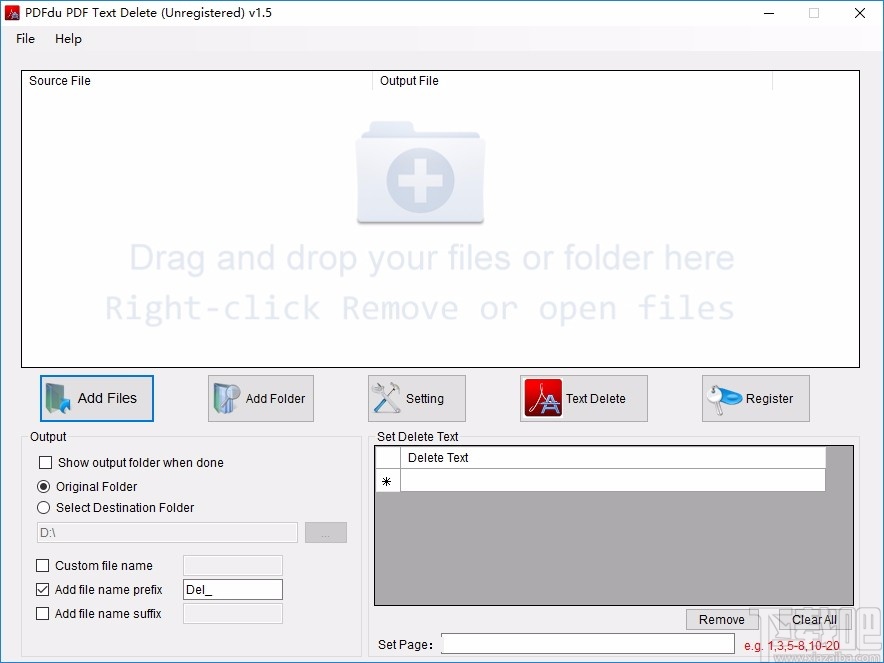Click the asterisk row marker in Delete Text table
This screenshot has height=663, width=884.
pyautogui.click(x=385, y=481)
